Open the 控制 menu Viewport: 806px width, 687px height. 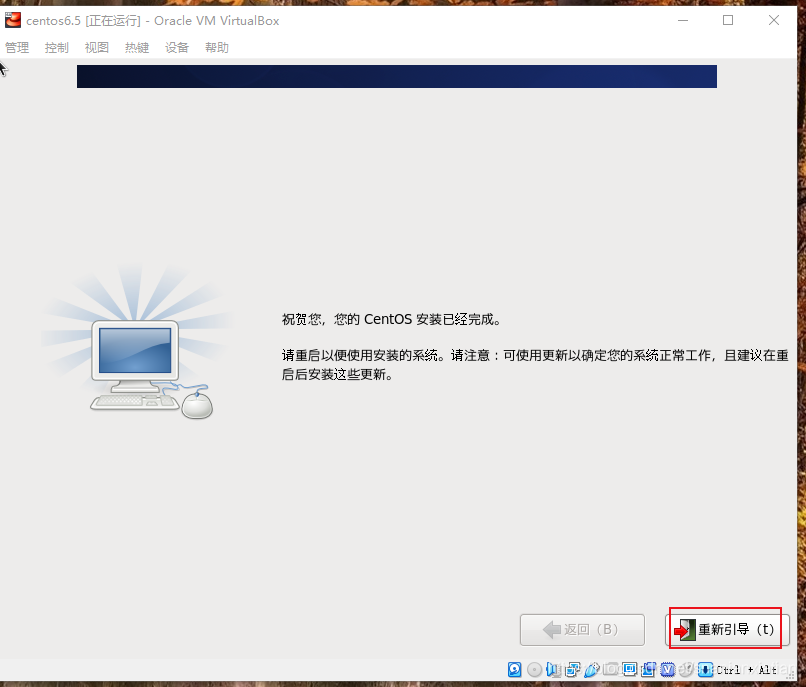(x=57, y=48)
